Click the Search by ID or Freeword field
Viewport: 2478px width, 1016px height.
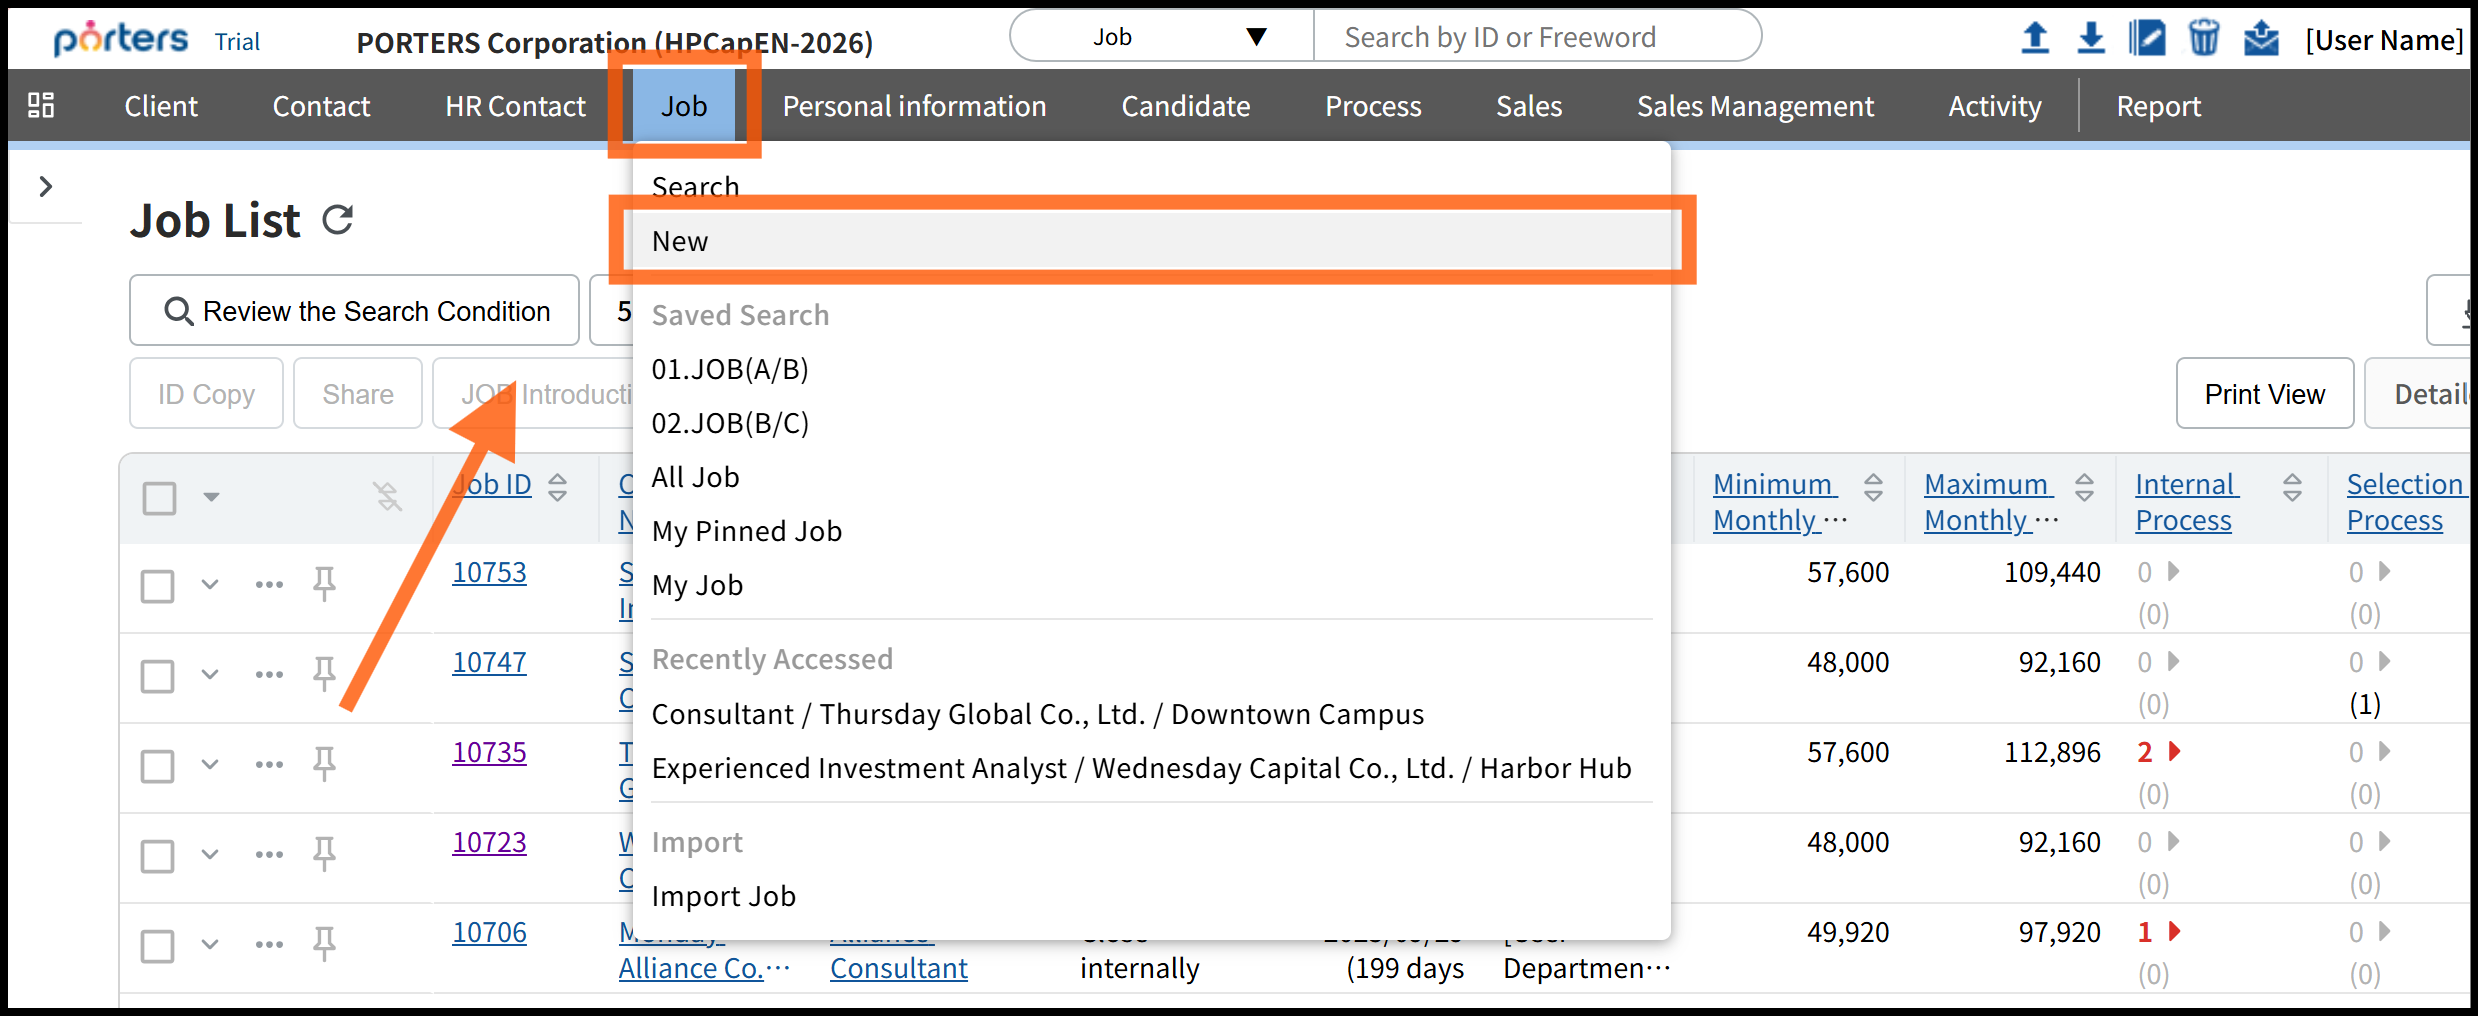pos(1535,37)
